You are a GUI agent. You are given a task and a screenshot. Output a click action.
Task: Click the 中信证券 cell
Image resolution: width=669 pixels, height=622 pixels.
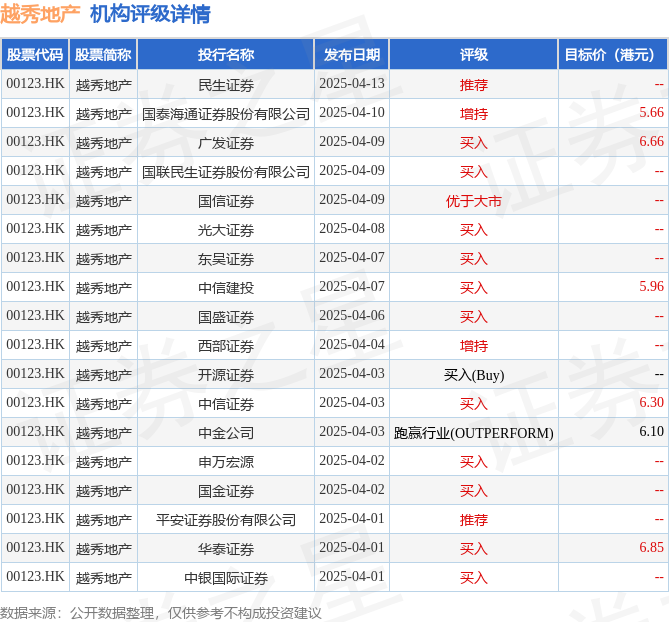click(x=226, y=404)
